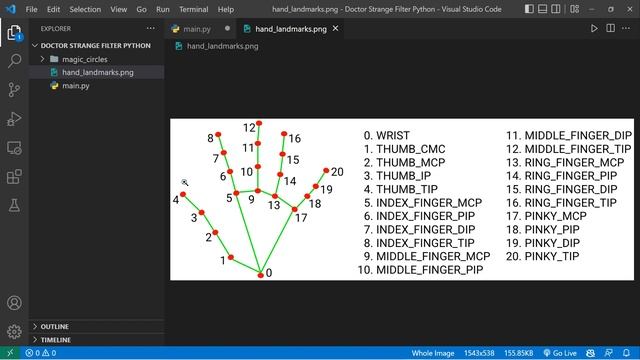Close the hand_landmarks.png tab
This screenshot has width=640, height=360.
tap(336, 28)
